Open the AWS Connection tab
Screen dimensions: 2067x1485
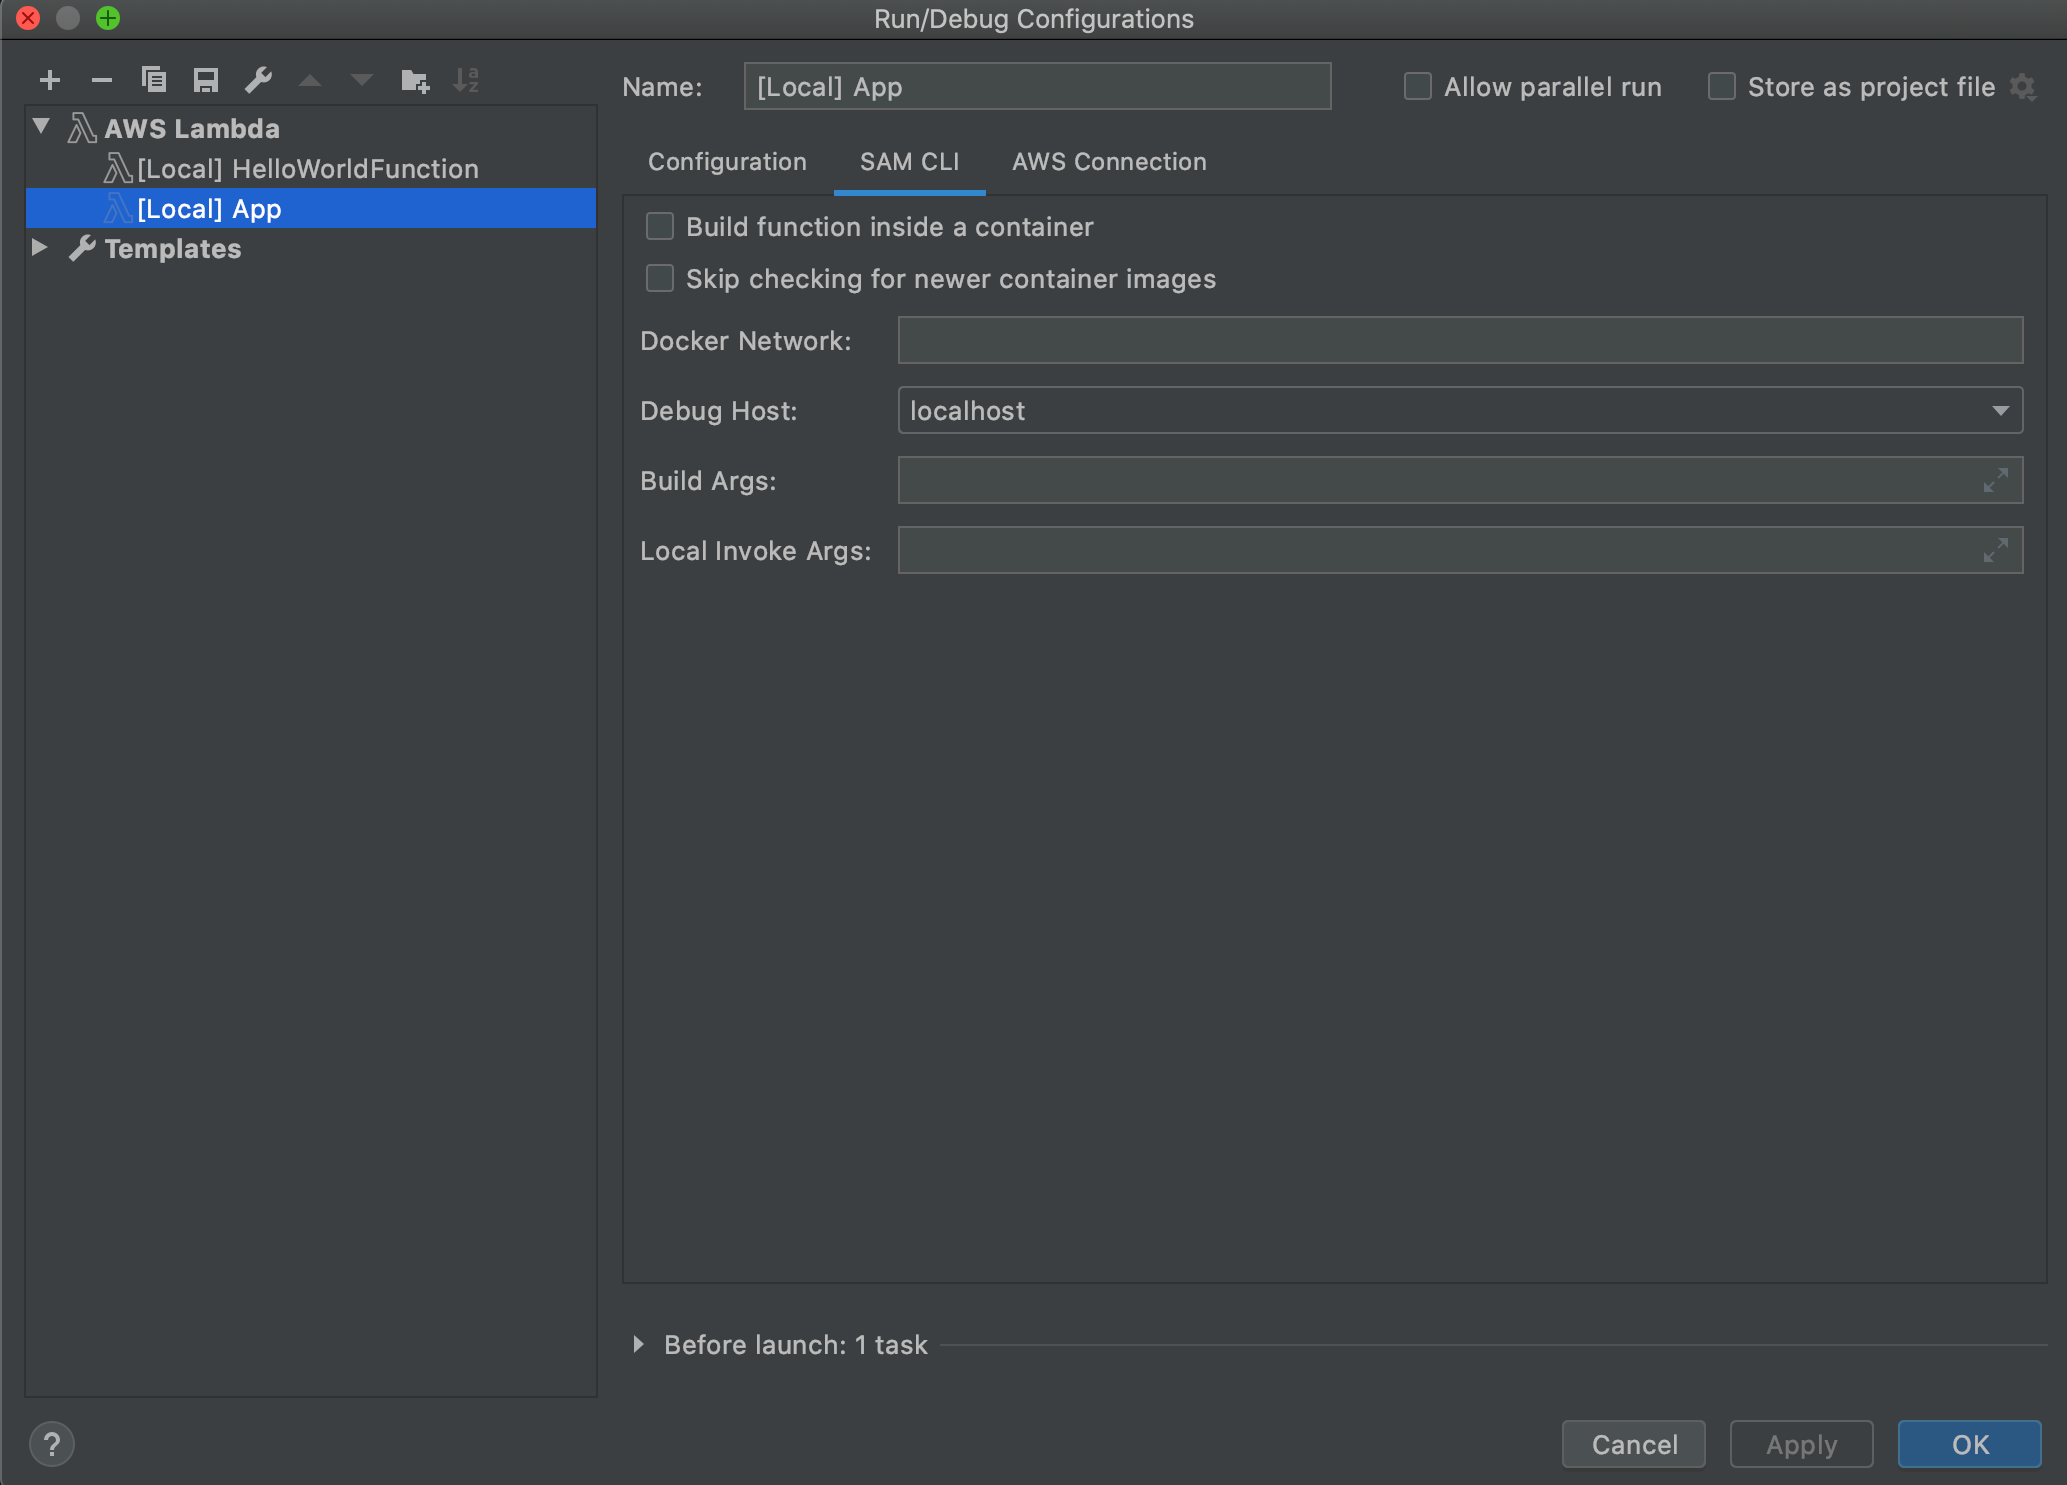[x=1109, y=161]
